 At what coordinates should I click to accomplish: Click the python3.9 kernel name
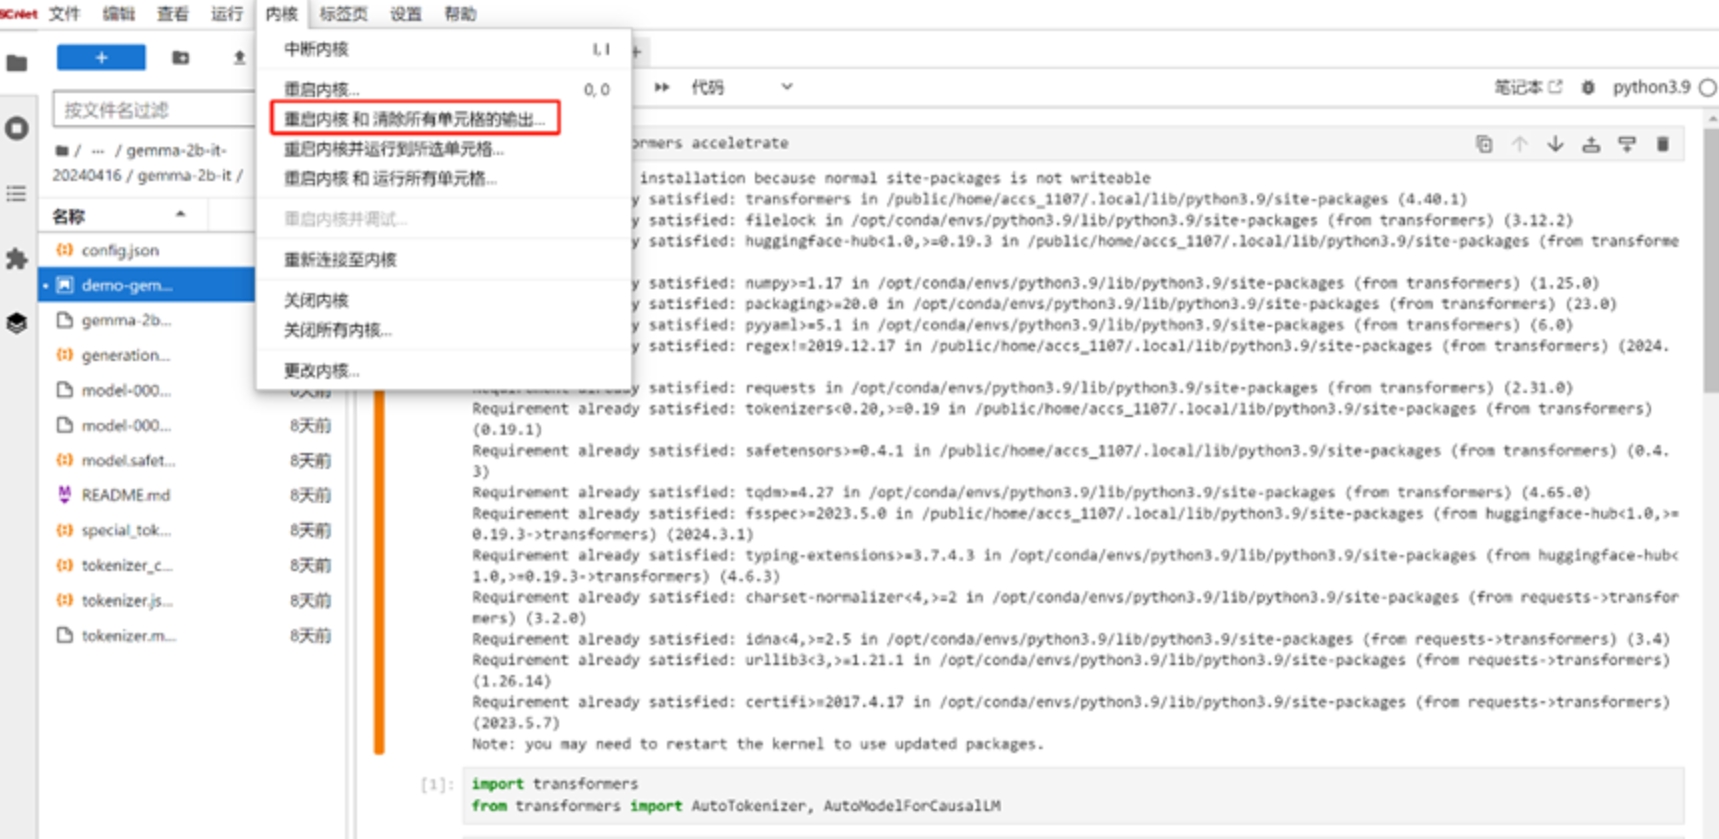(x=1650, y=88)
